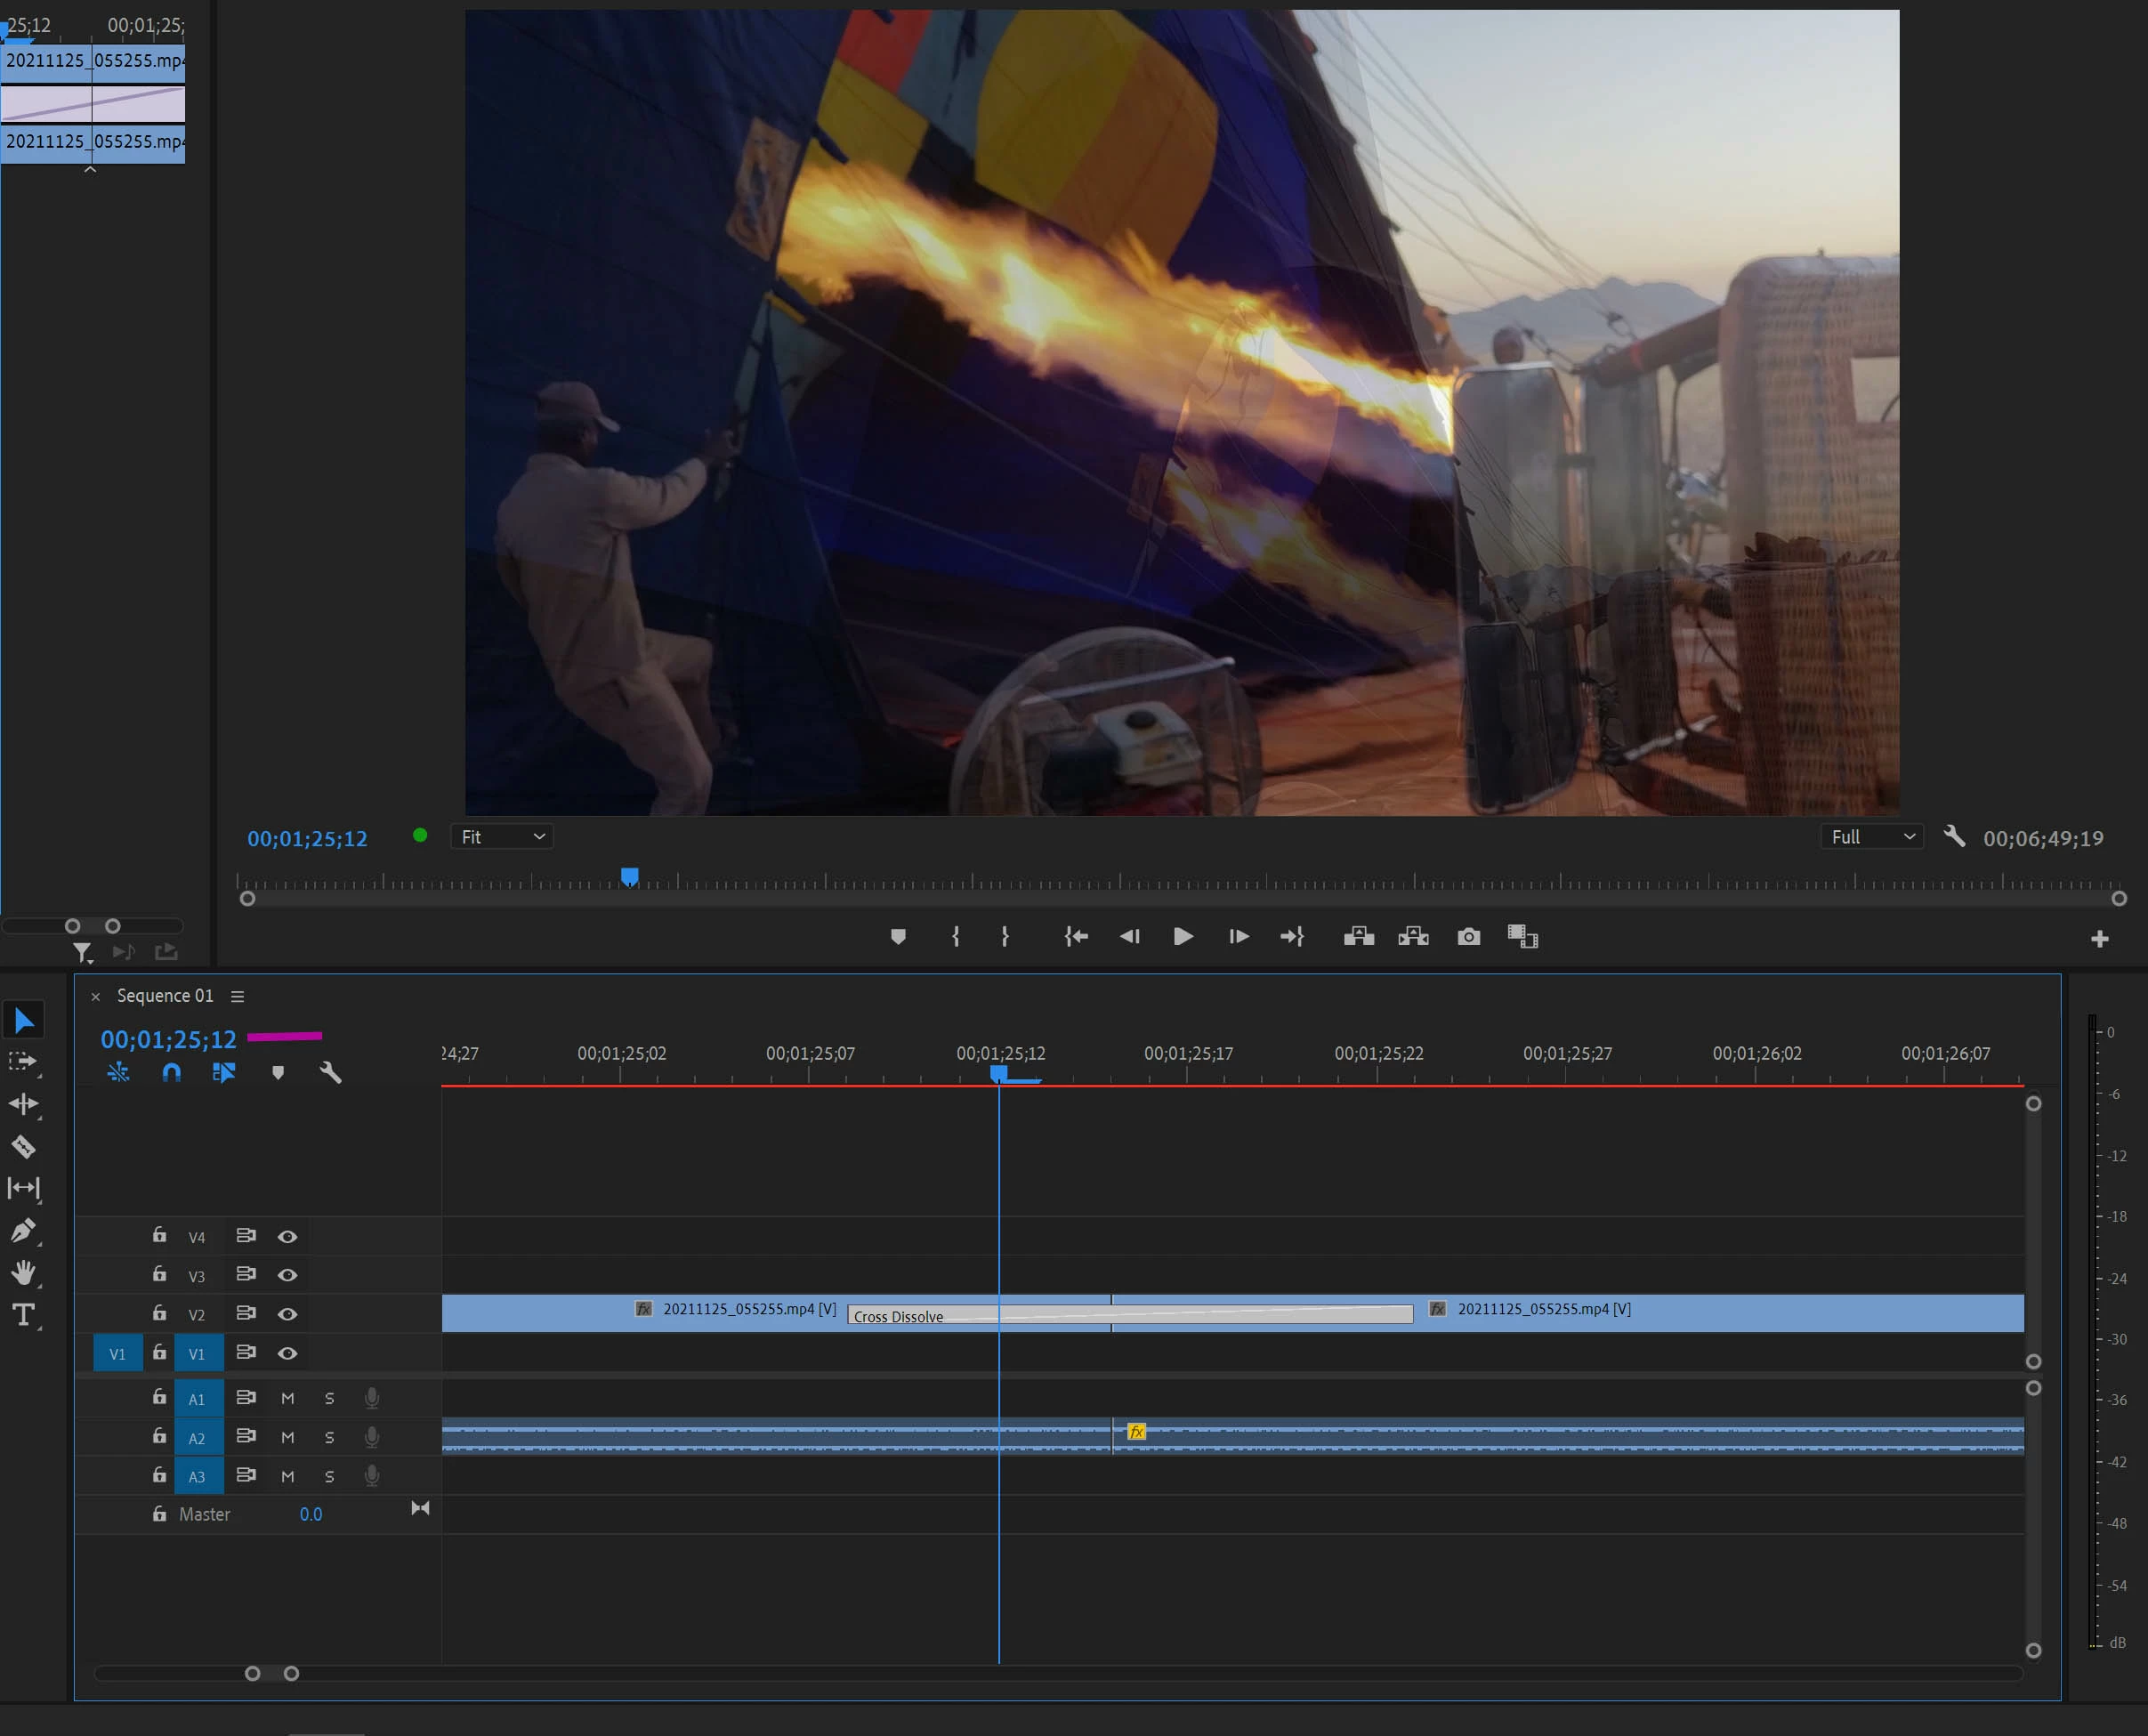
Task: Open the Full playback resolution dropdown
Action: (x=1872, y=837)
